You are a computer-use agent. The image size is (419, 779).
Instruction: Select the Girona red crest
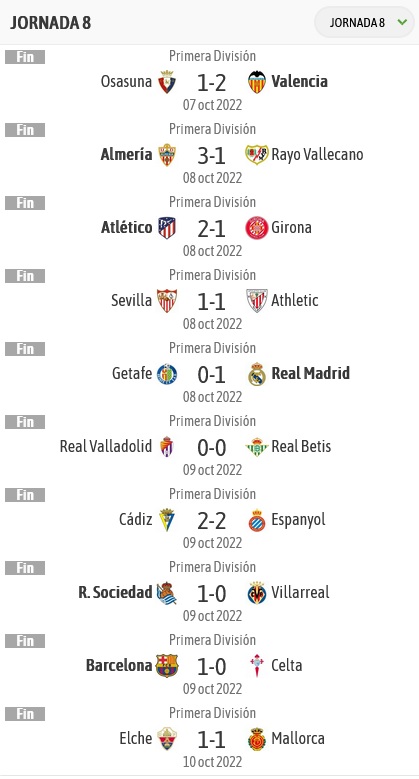click(257, 228)
